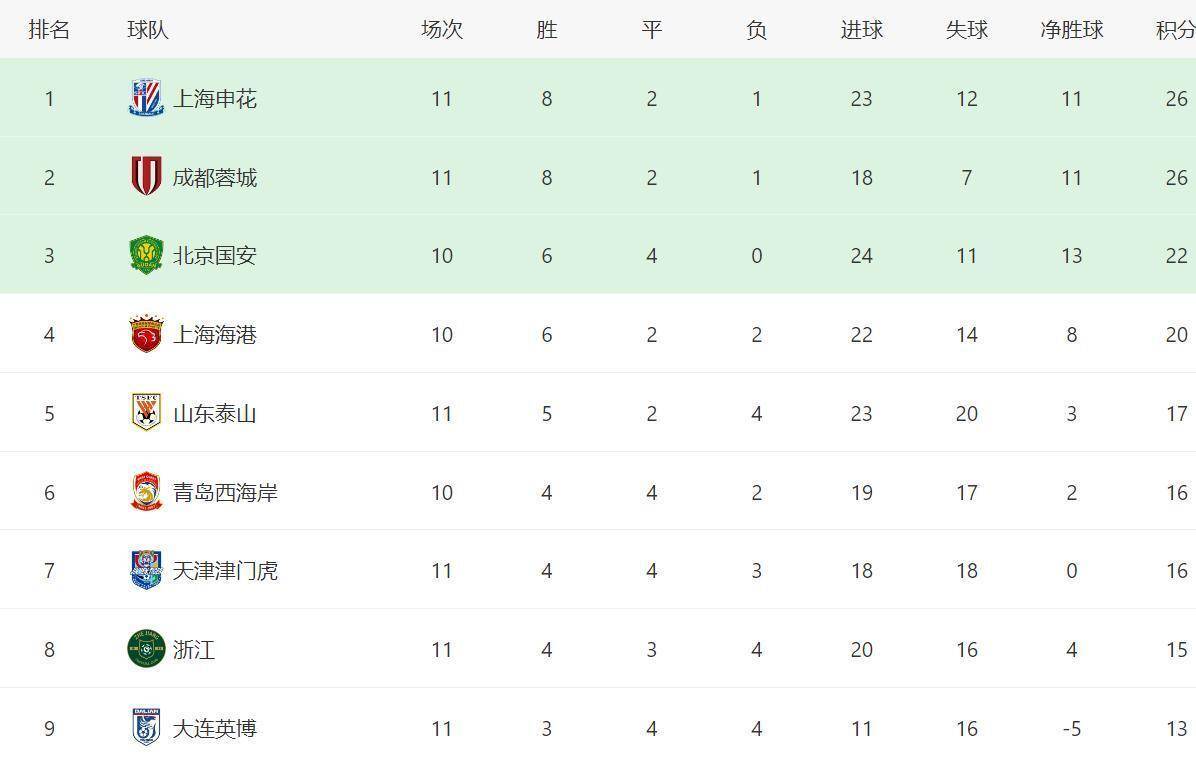
Task: Click the Beijing Guoan green badge
Action: (146, 255)
